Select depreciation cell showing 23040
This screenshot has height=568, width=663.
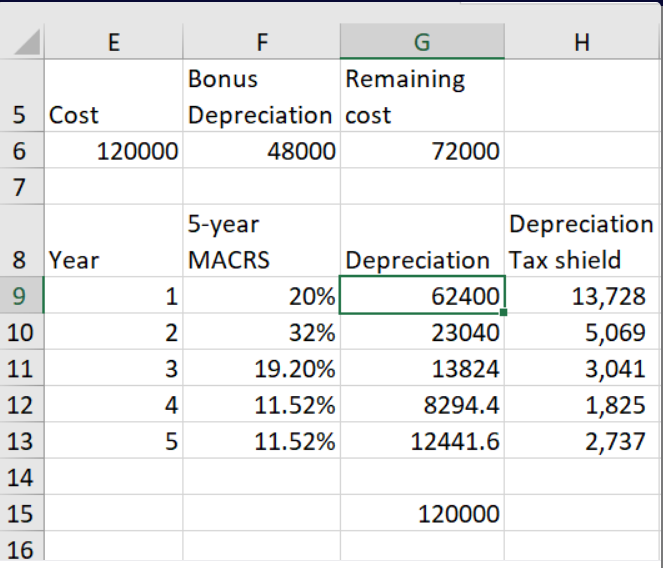click(x=422, y=332)
